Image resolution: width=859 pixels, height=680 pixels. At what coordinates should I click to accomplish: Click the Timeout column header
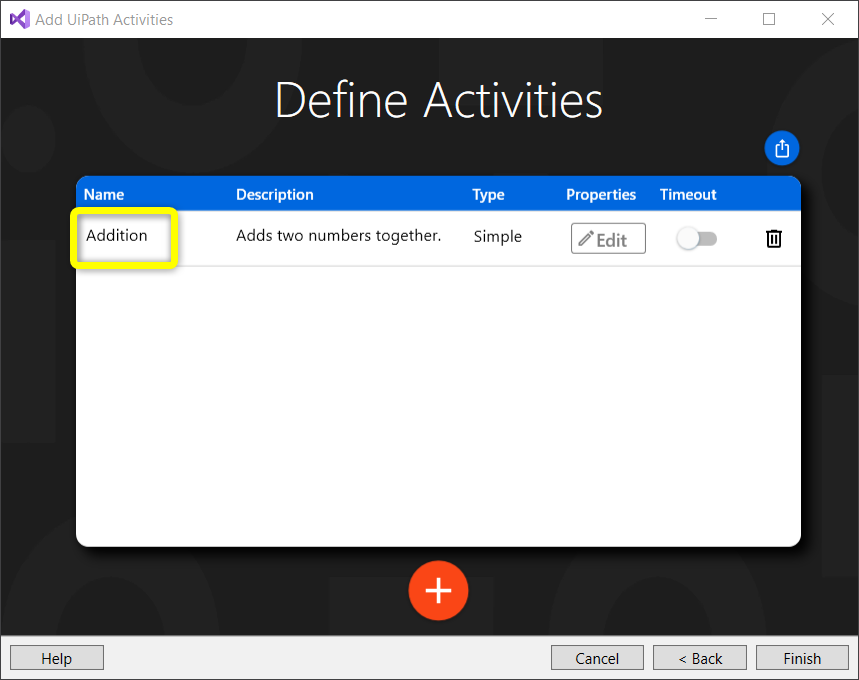click(x=688, y=194)
